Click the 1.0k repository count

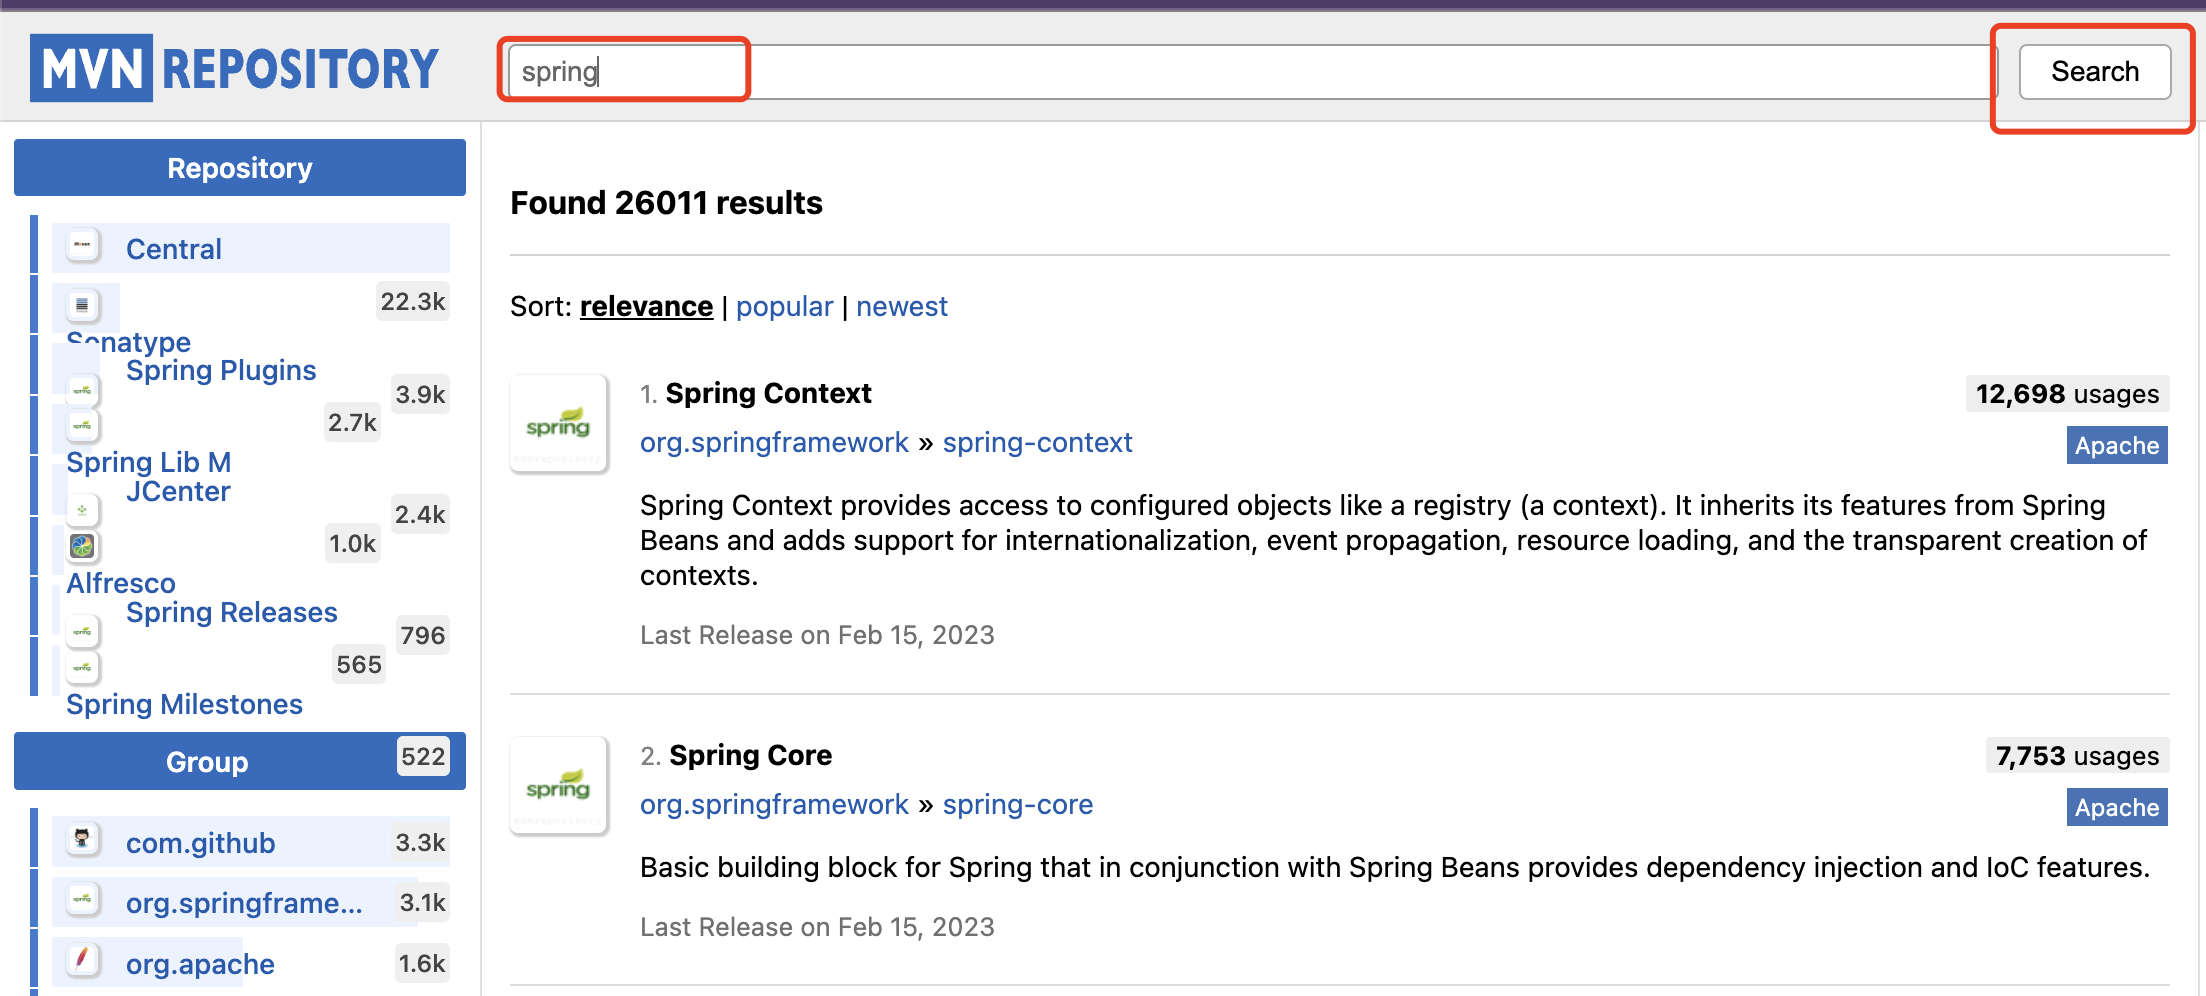coord(353,544)
